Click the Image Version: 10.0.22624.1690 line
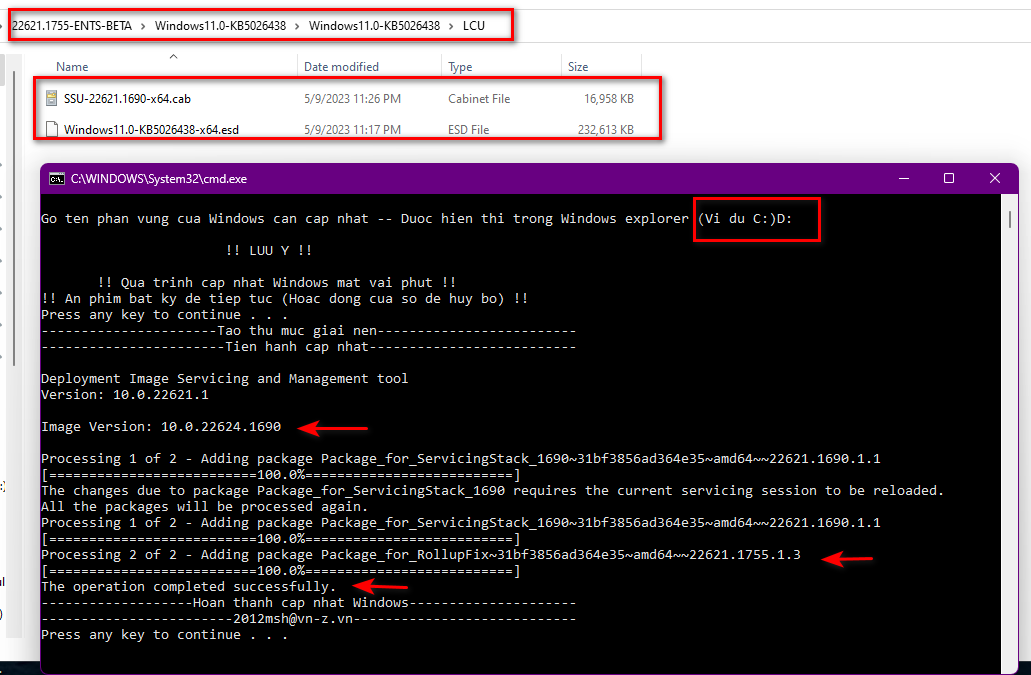Viewport: 1031px width, 675px height. pos(161,427)
